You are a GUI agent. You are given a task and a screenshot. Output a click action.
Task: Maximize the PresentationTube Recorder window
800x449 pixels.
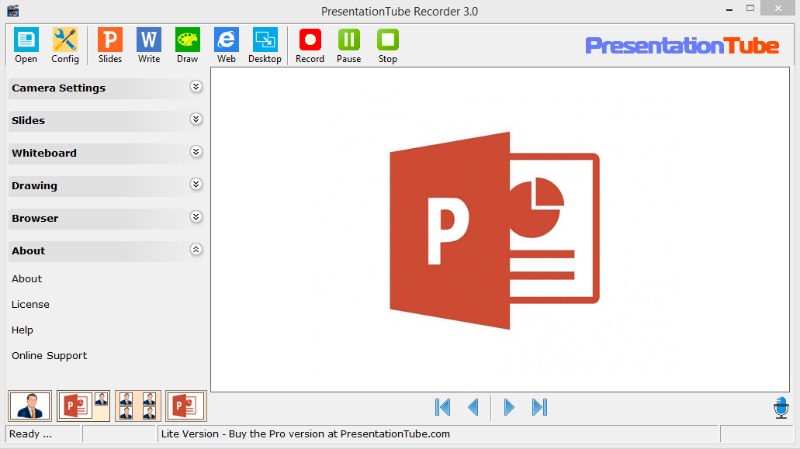pyautogui.click(x=750, y=8)
